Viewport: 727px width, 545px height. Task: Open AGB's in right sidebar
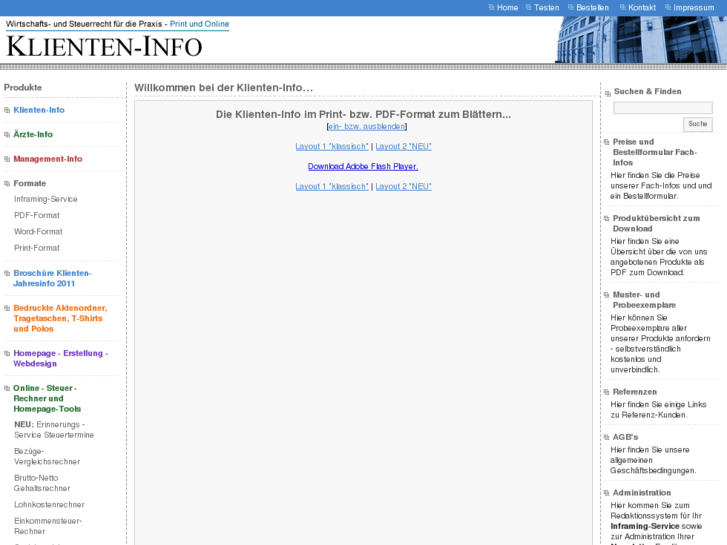(x=625, y=437)
